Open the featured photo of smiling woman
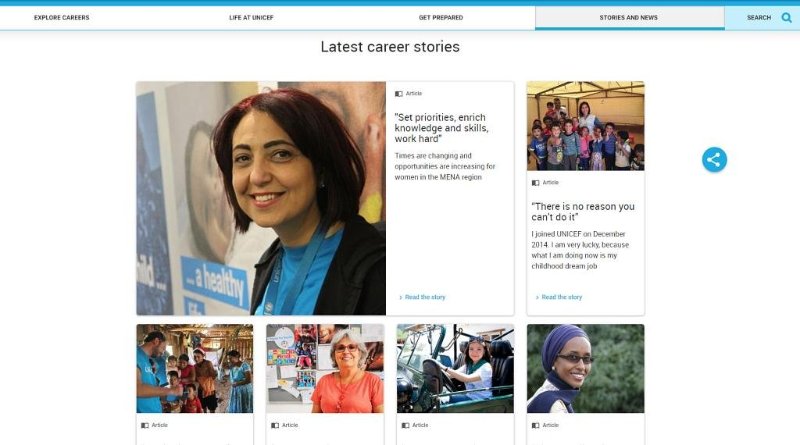This screenshot has width=800, height=445. click(261, 199)
